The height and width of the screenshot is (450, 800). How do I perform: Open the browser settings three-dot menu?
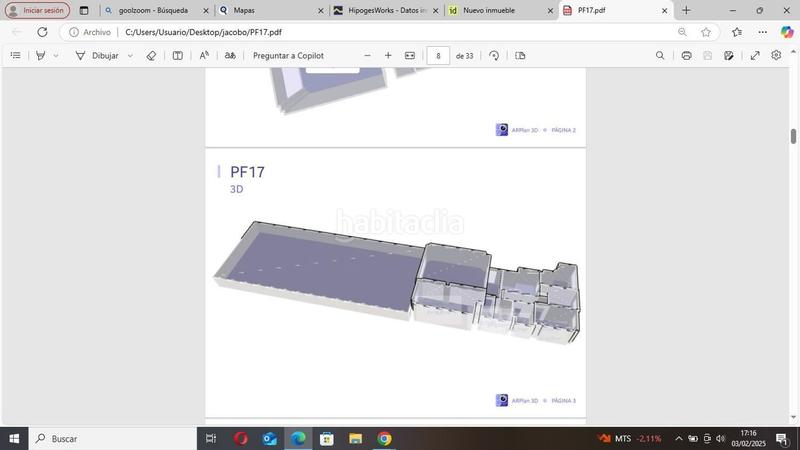(x=763, y=32)
